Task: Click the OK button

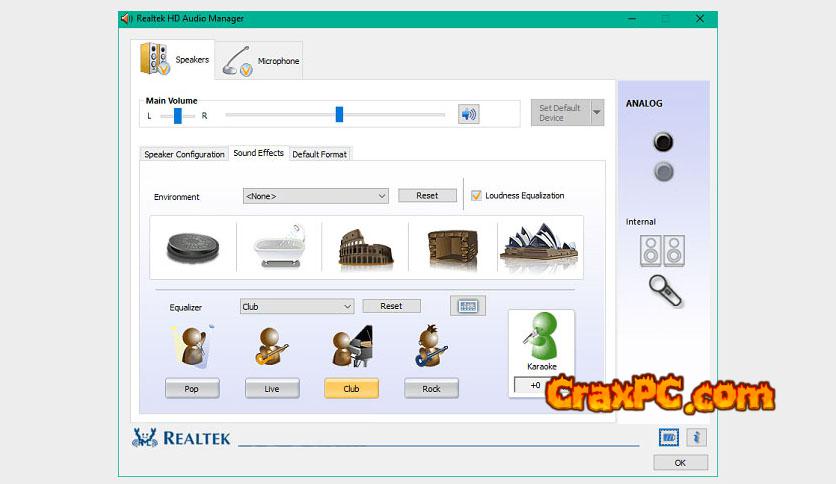Action: click(680, 463)
